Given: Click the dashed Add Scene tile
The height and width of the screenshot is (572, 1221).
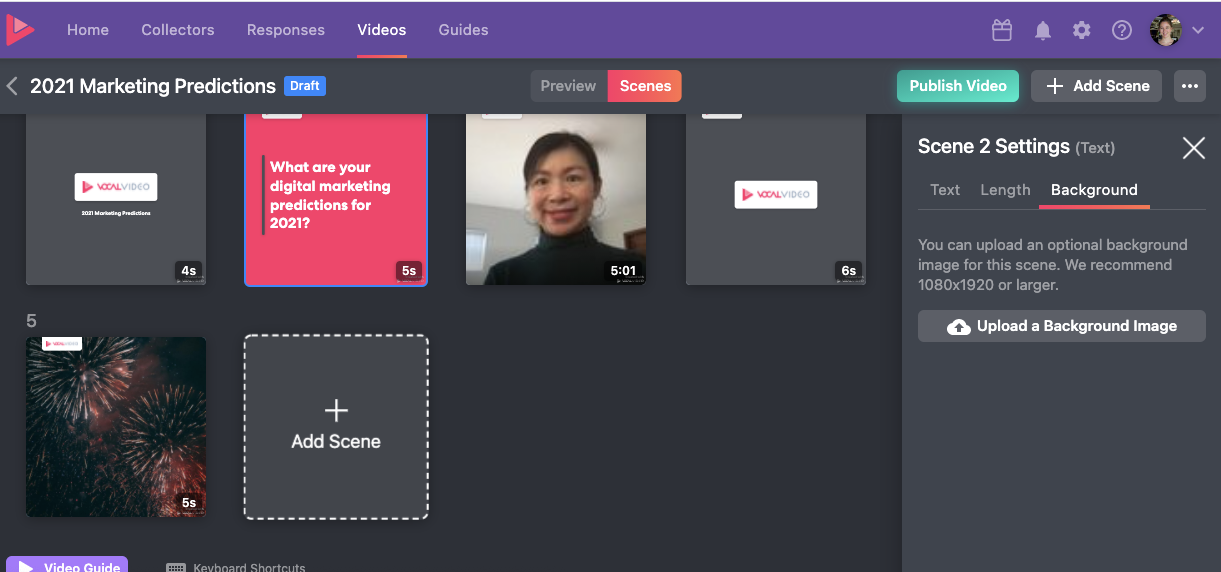Looking at the screenshot, I should pos(336,427).
